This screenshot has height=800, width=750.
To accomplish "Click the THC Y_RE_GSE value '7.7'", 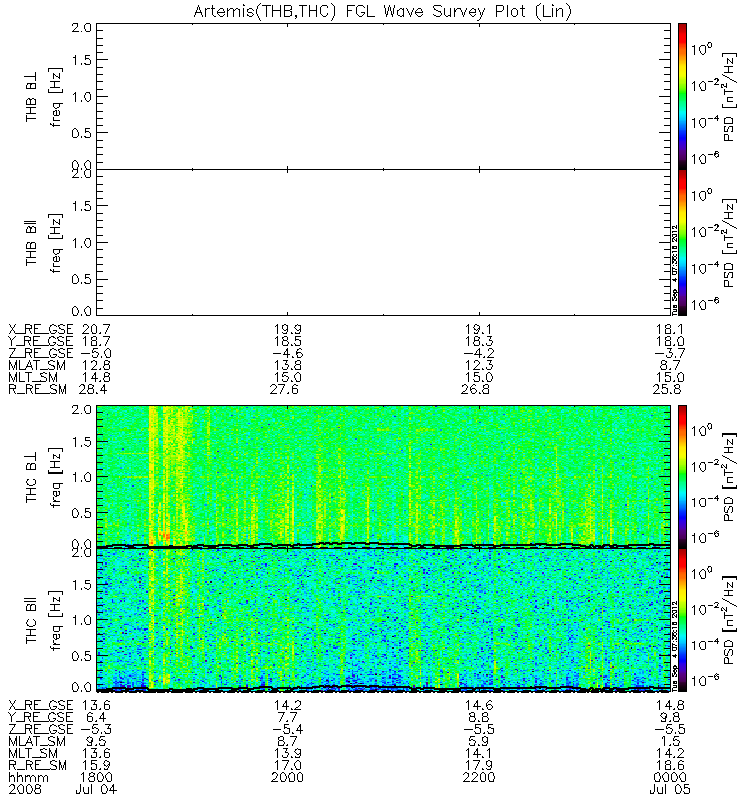I will pos(287,717).
